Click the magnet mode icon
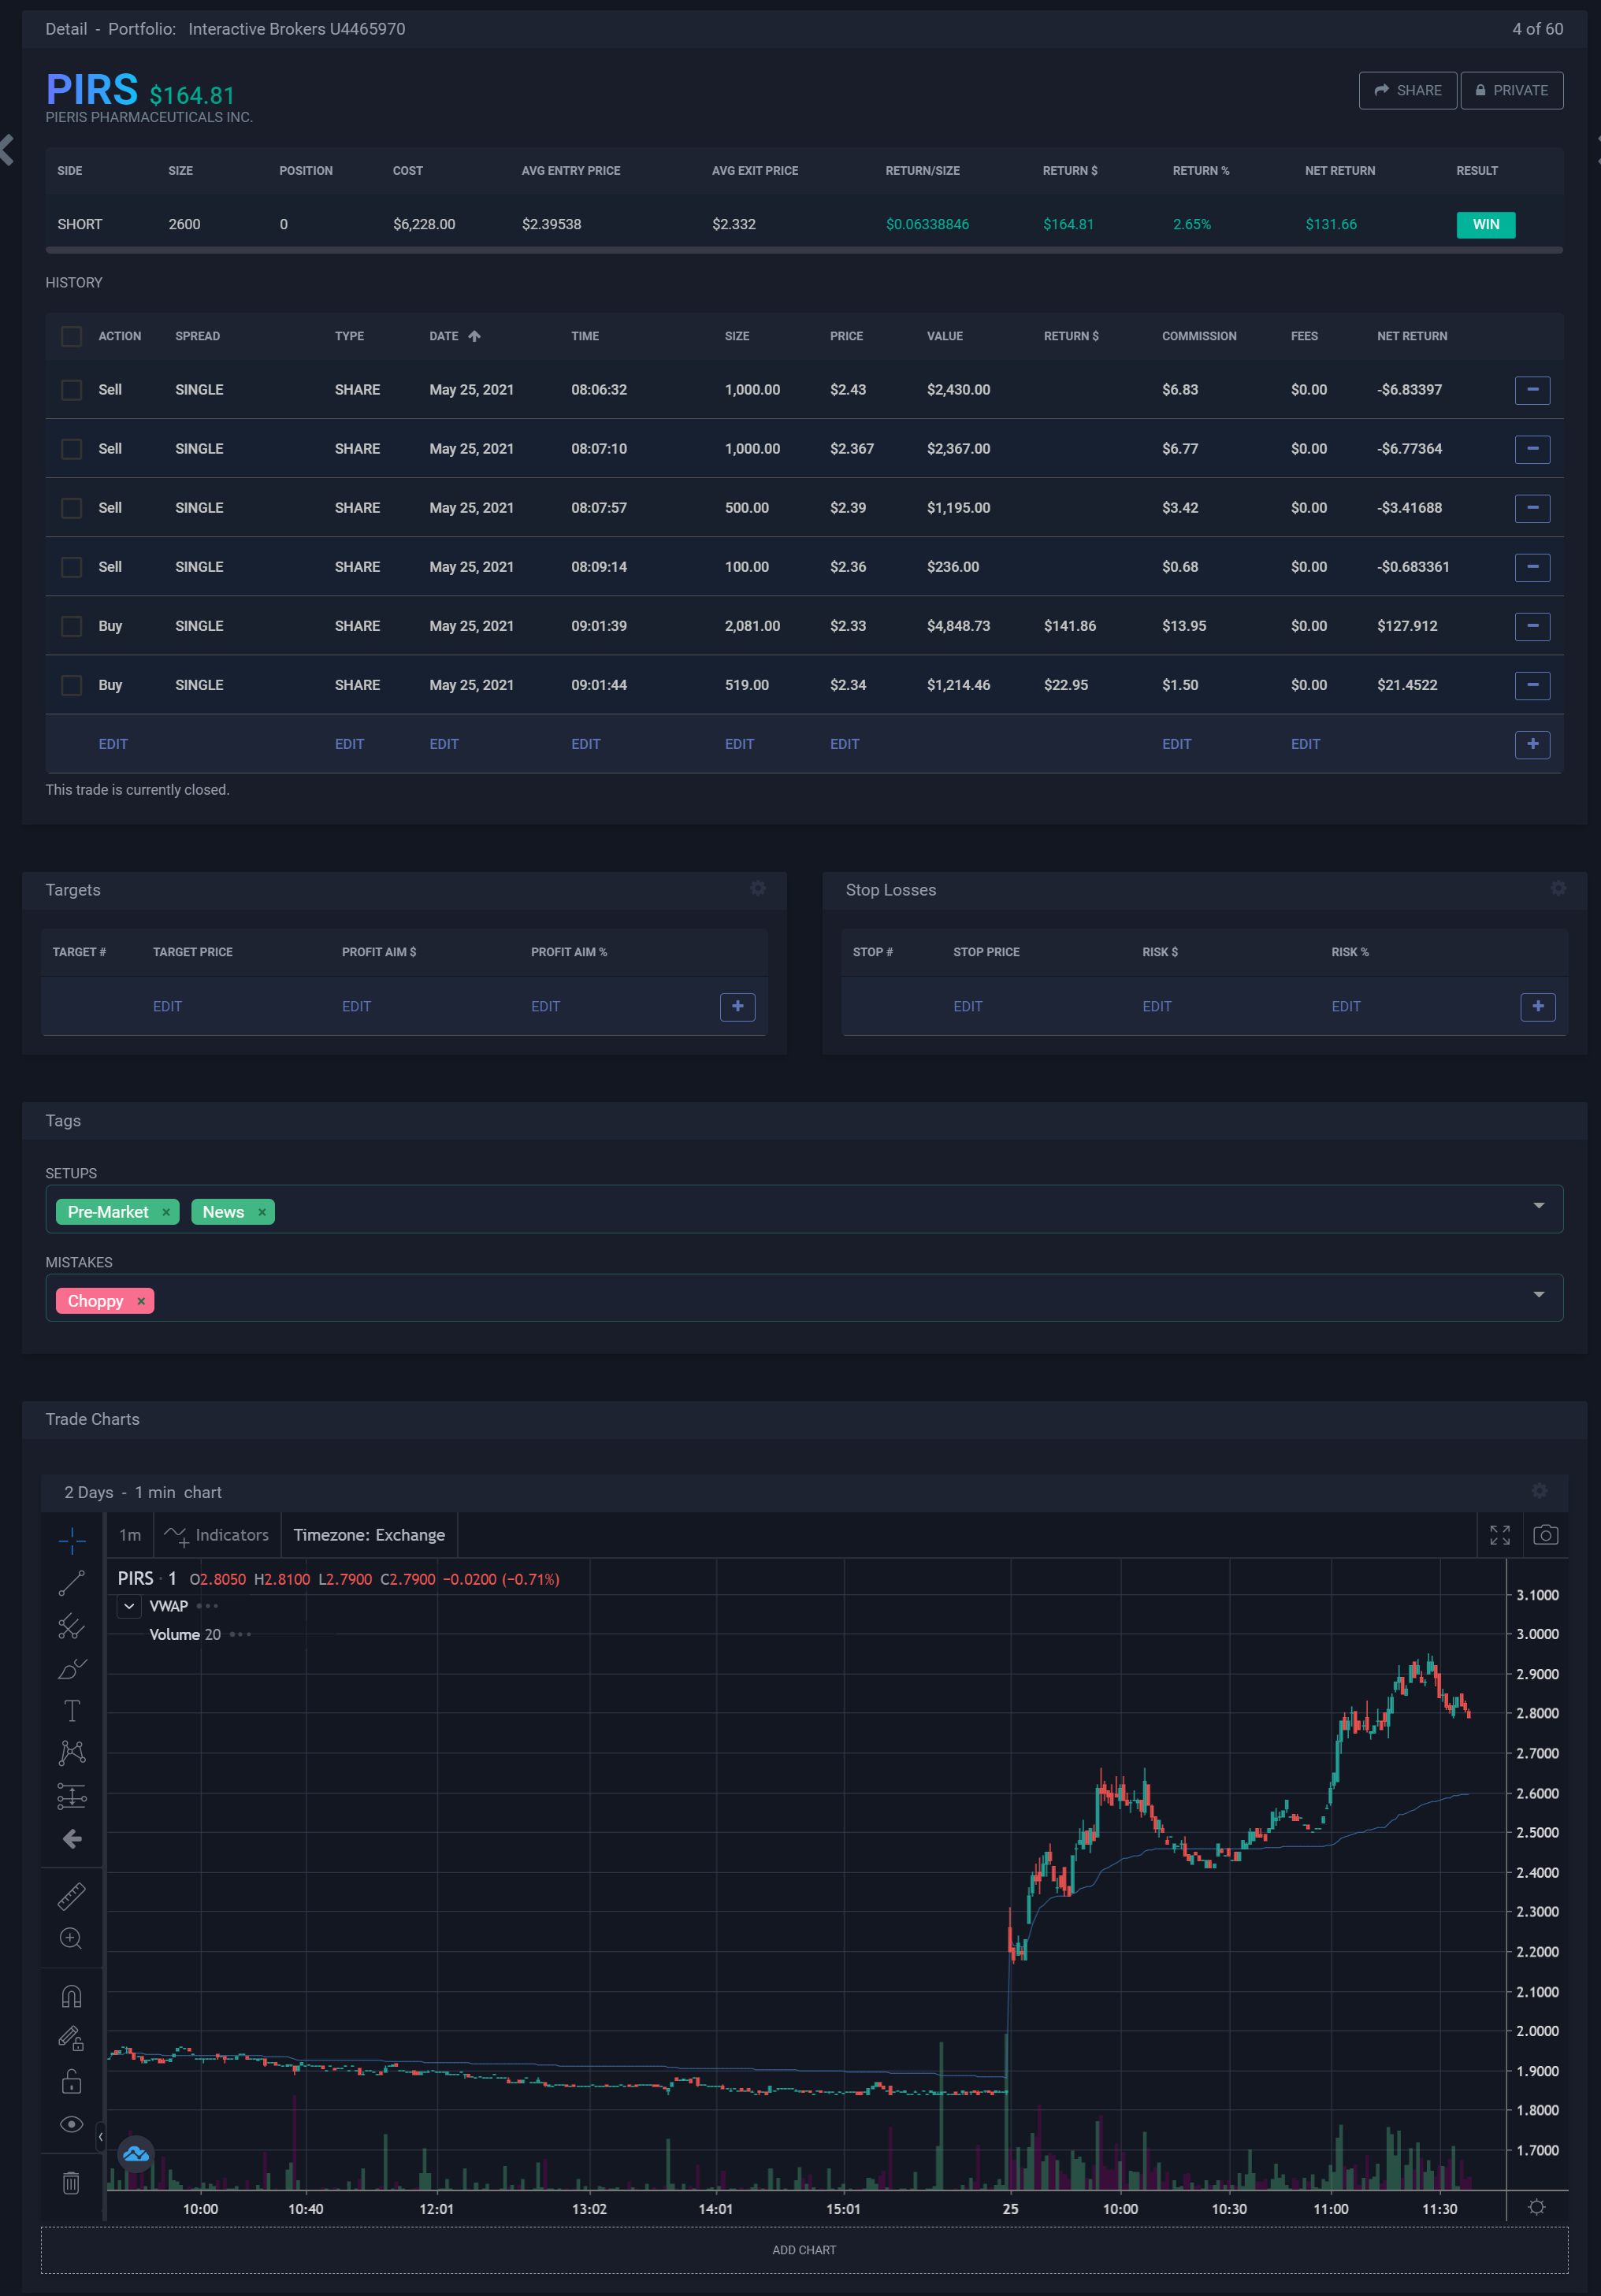This screenshot has height=2296, width=1601. coord(71,1996)
